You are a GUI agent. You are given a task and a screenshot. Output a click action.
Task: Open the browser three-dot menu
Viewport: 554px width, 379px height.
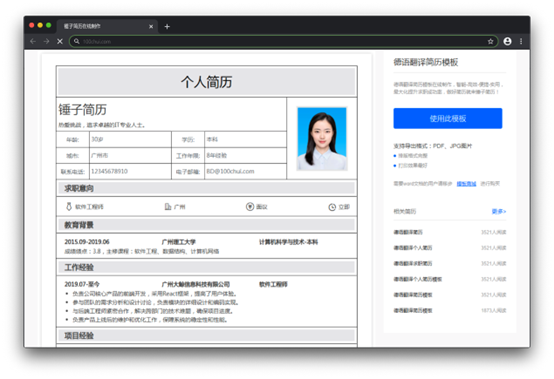click(x=521, y=41)
